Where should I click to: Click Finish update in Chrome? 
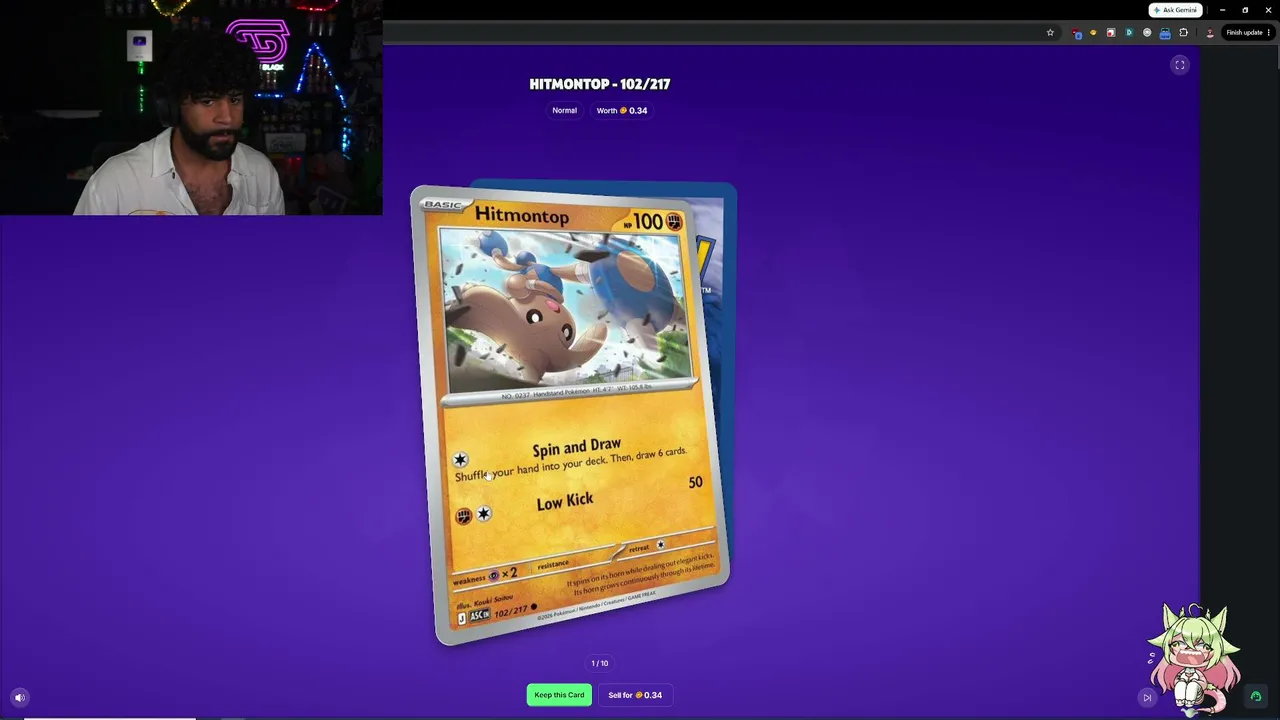tap(1248, 32)
